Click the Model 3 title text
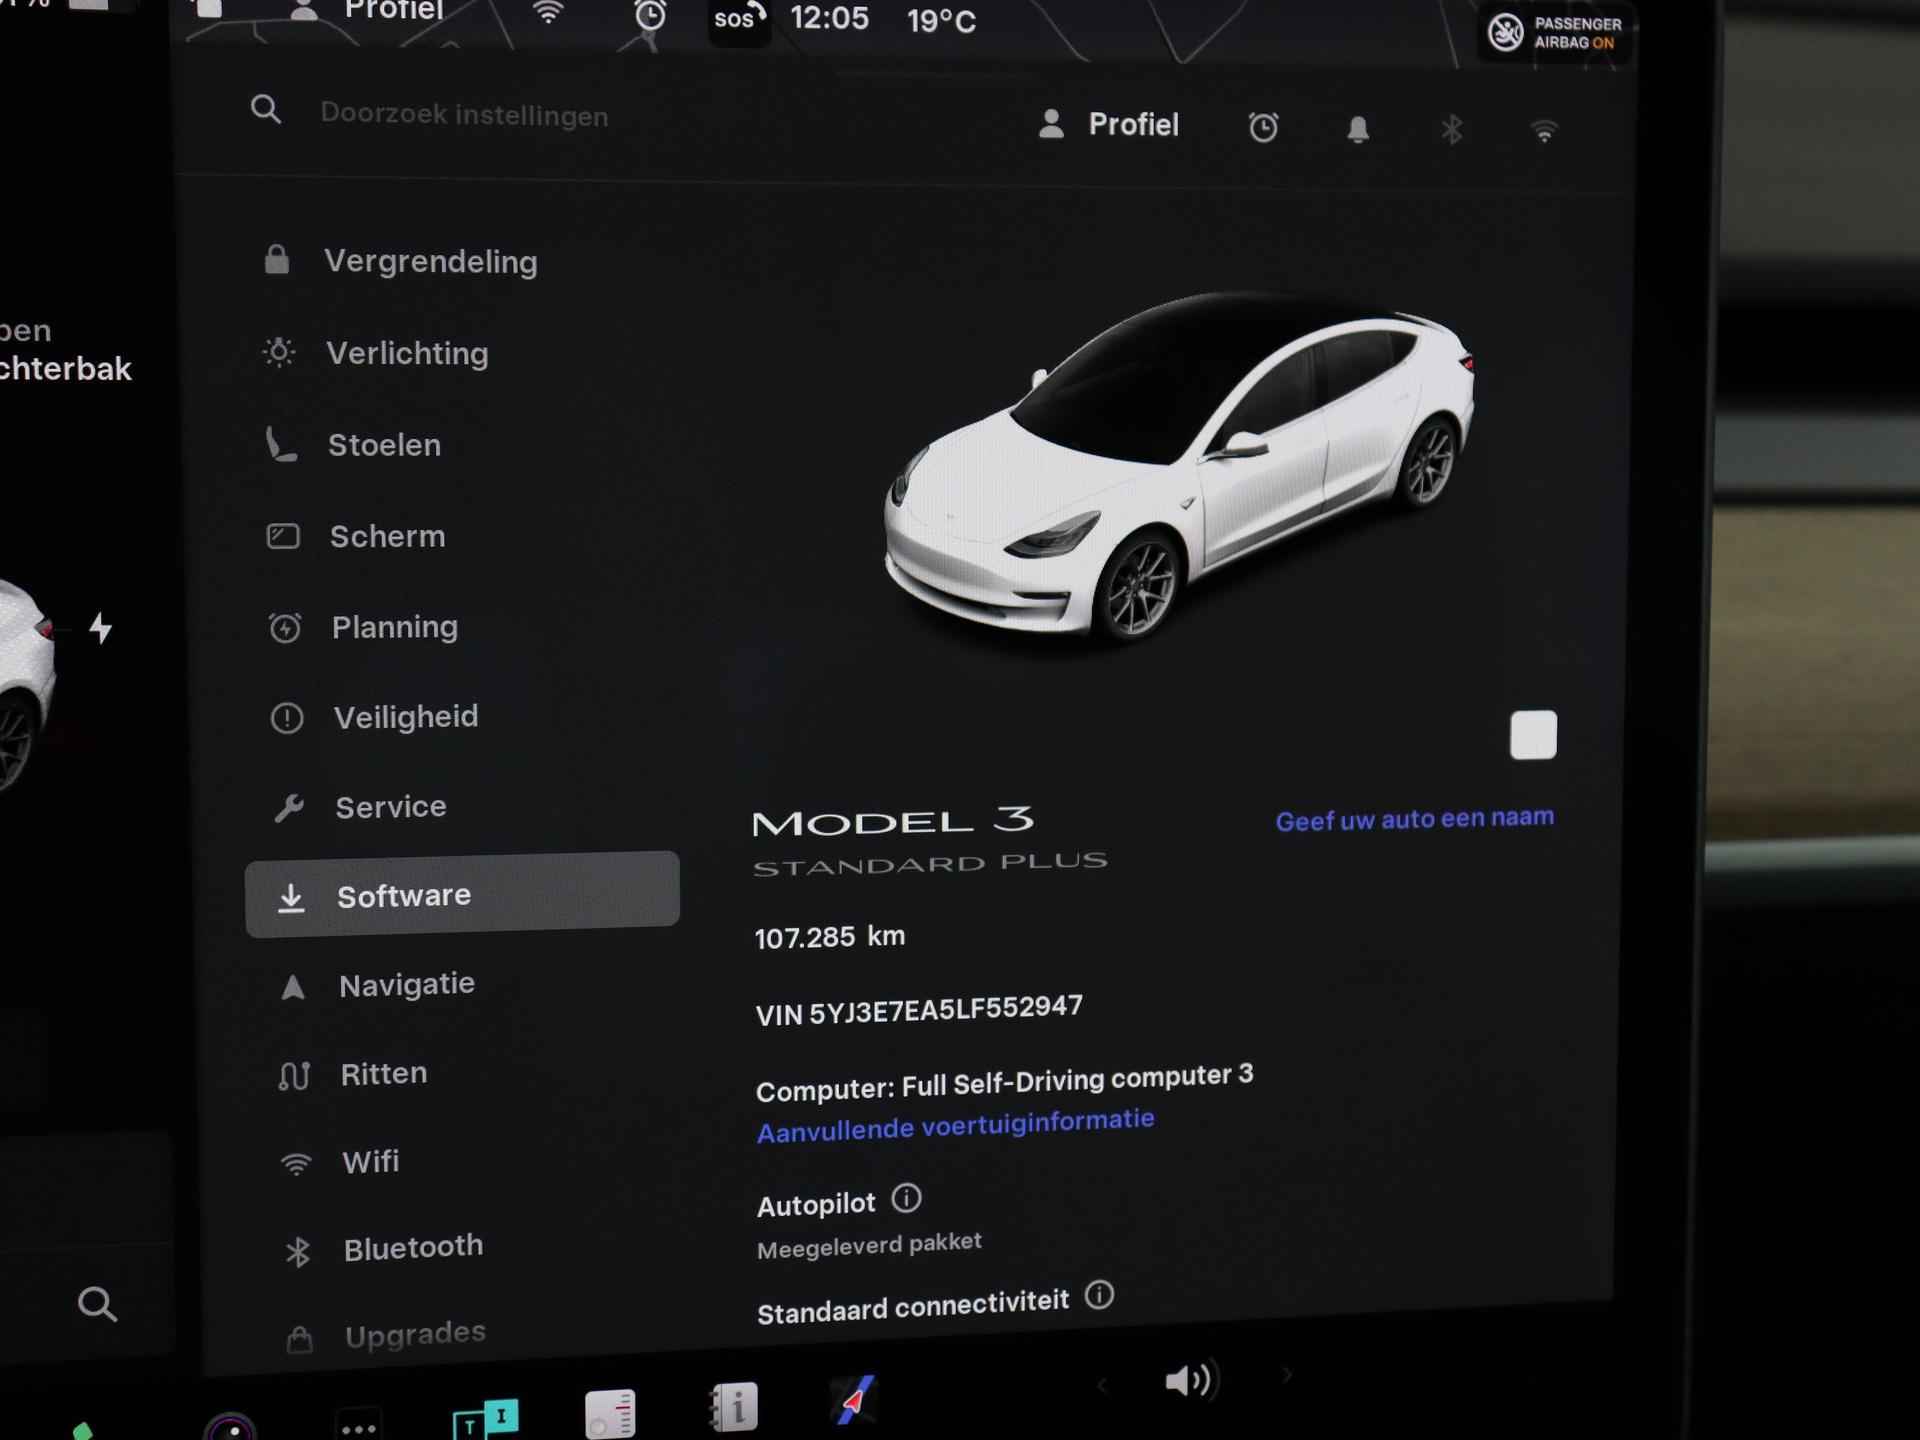The width and height of the screenshot is (1920, 1440). (x=893, y=822)
